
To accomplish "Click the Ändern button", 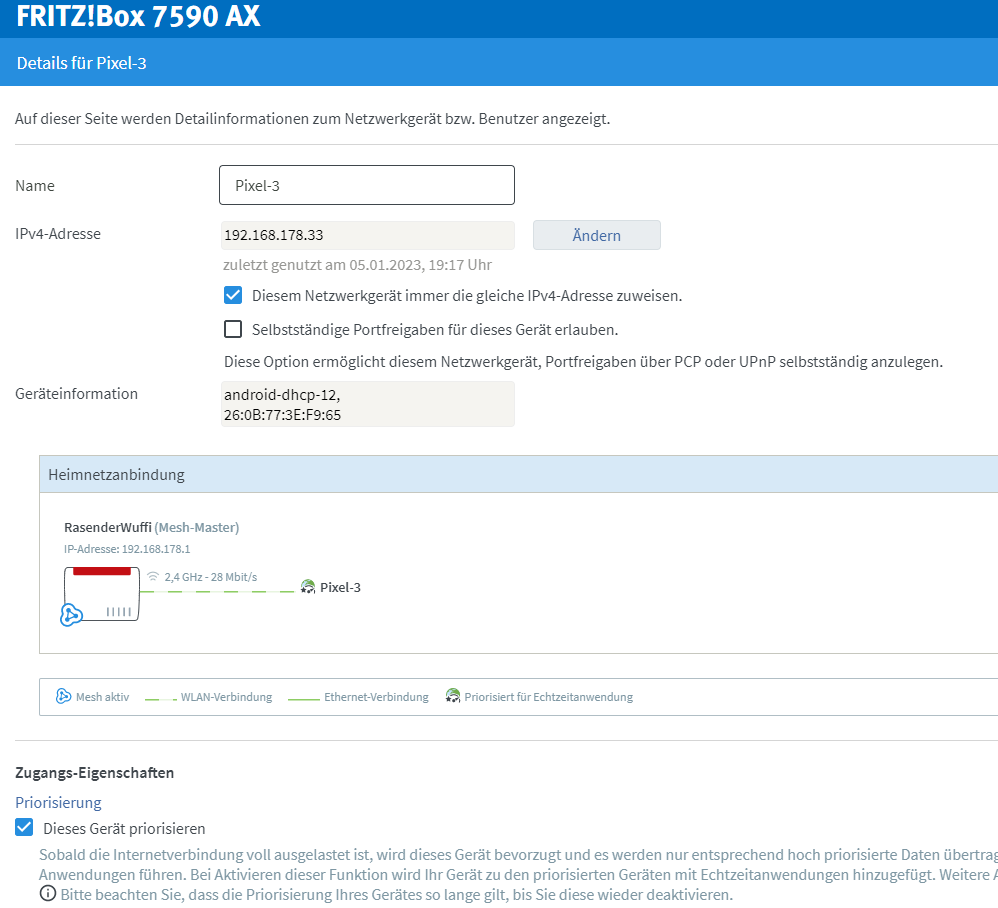I will coord(596,235).
